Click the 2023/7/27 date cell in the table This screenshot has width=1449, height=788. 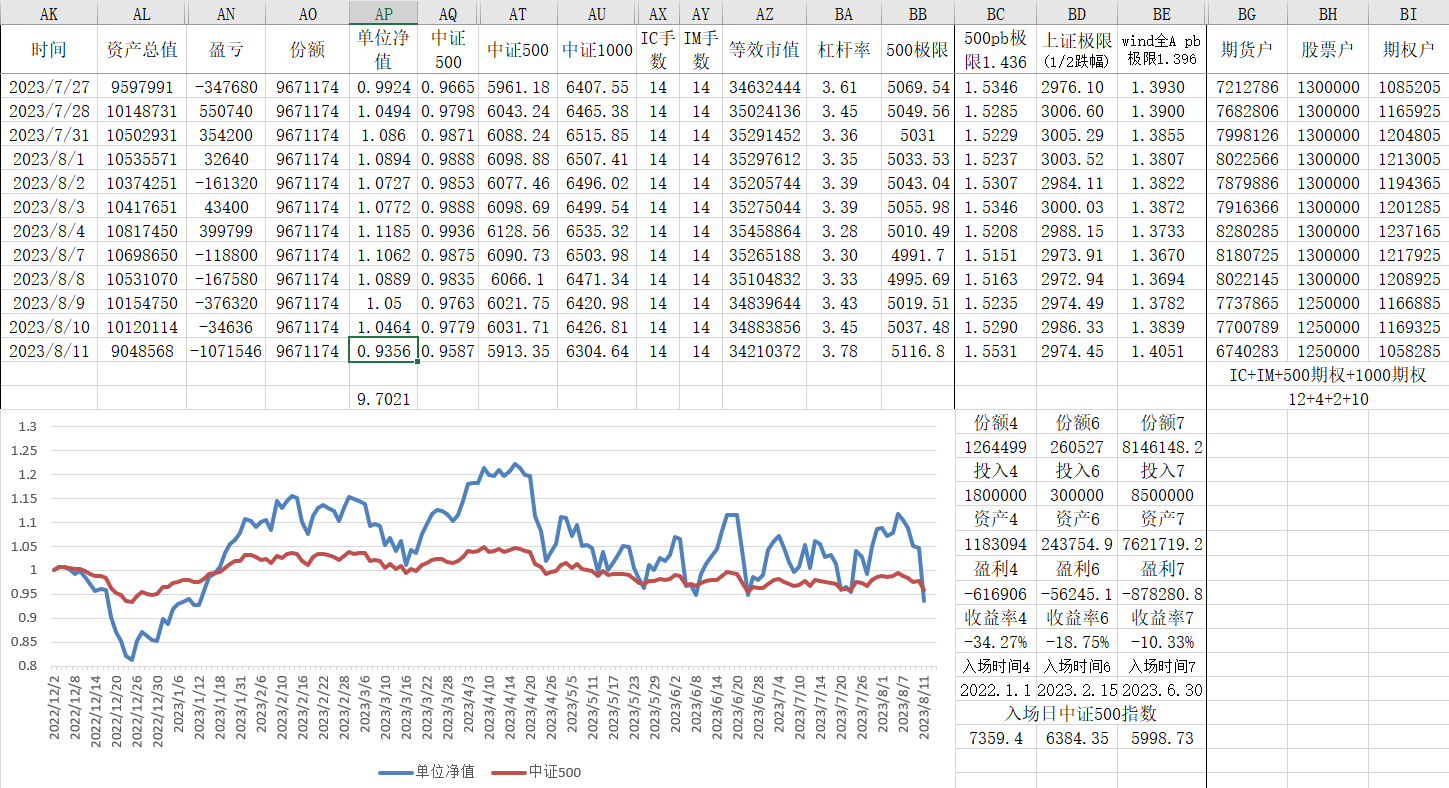49,87
